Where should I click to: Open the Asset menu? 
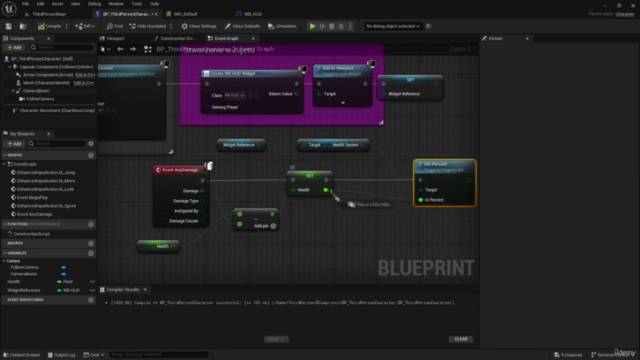pos(57,4)
